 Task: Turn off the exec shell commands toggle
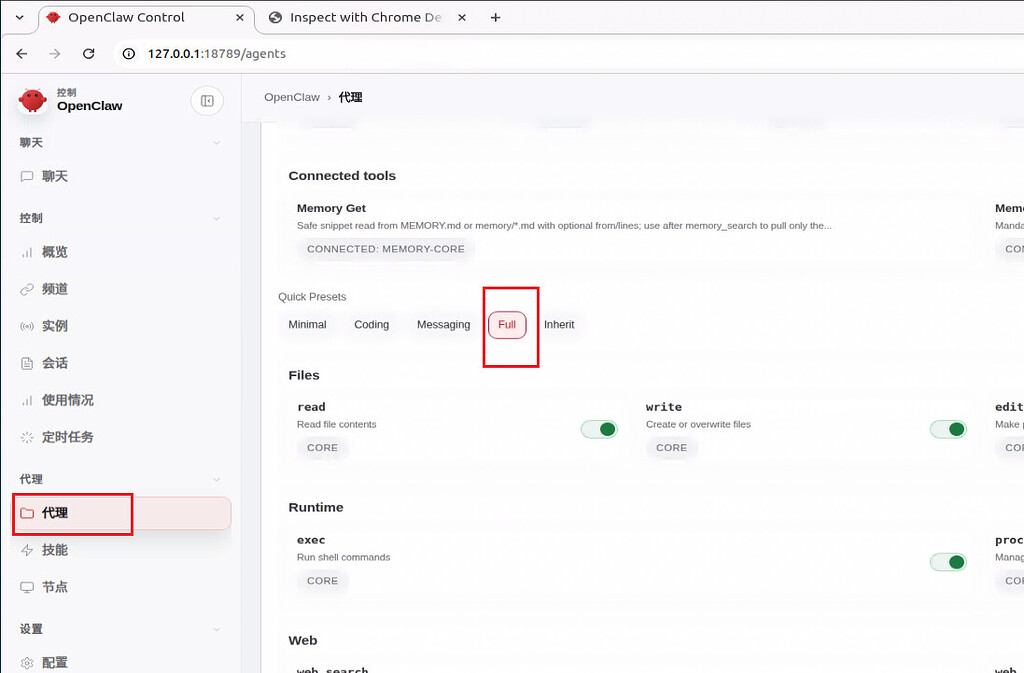[x=948, y=562]
